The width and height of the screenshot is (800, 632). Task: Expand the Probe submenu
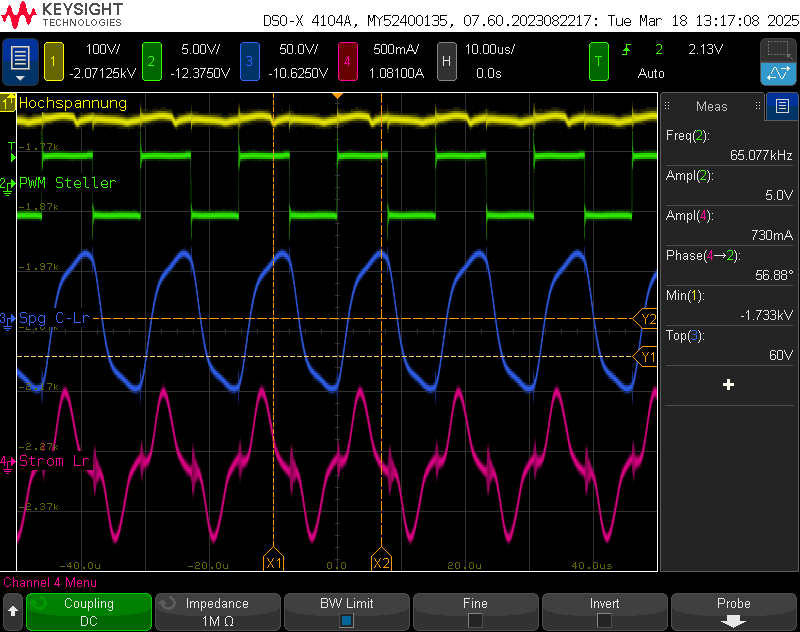click(x=733, y=612)
